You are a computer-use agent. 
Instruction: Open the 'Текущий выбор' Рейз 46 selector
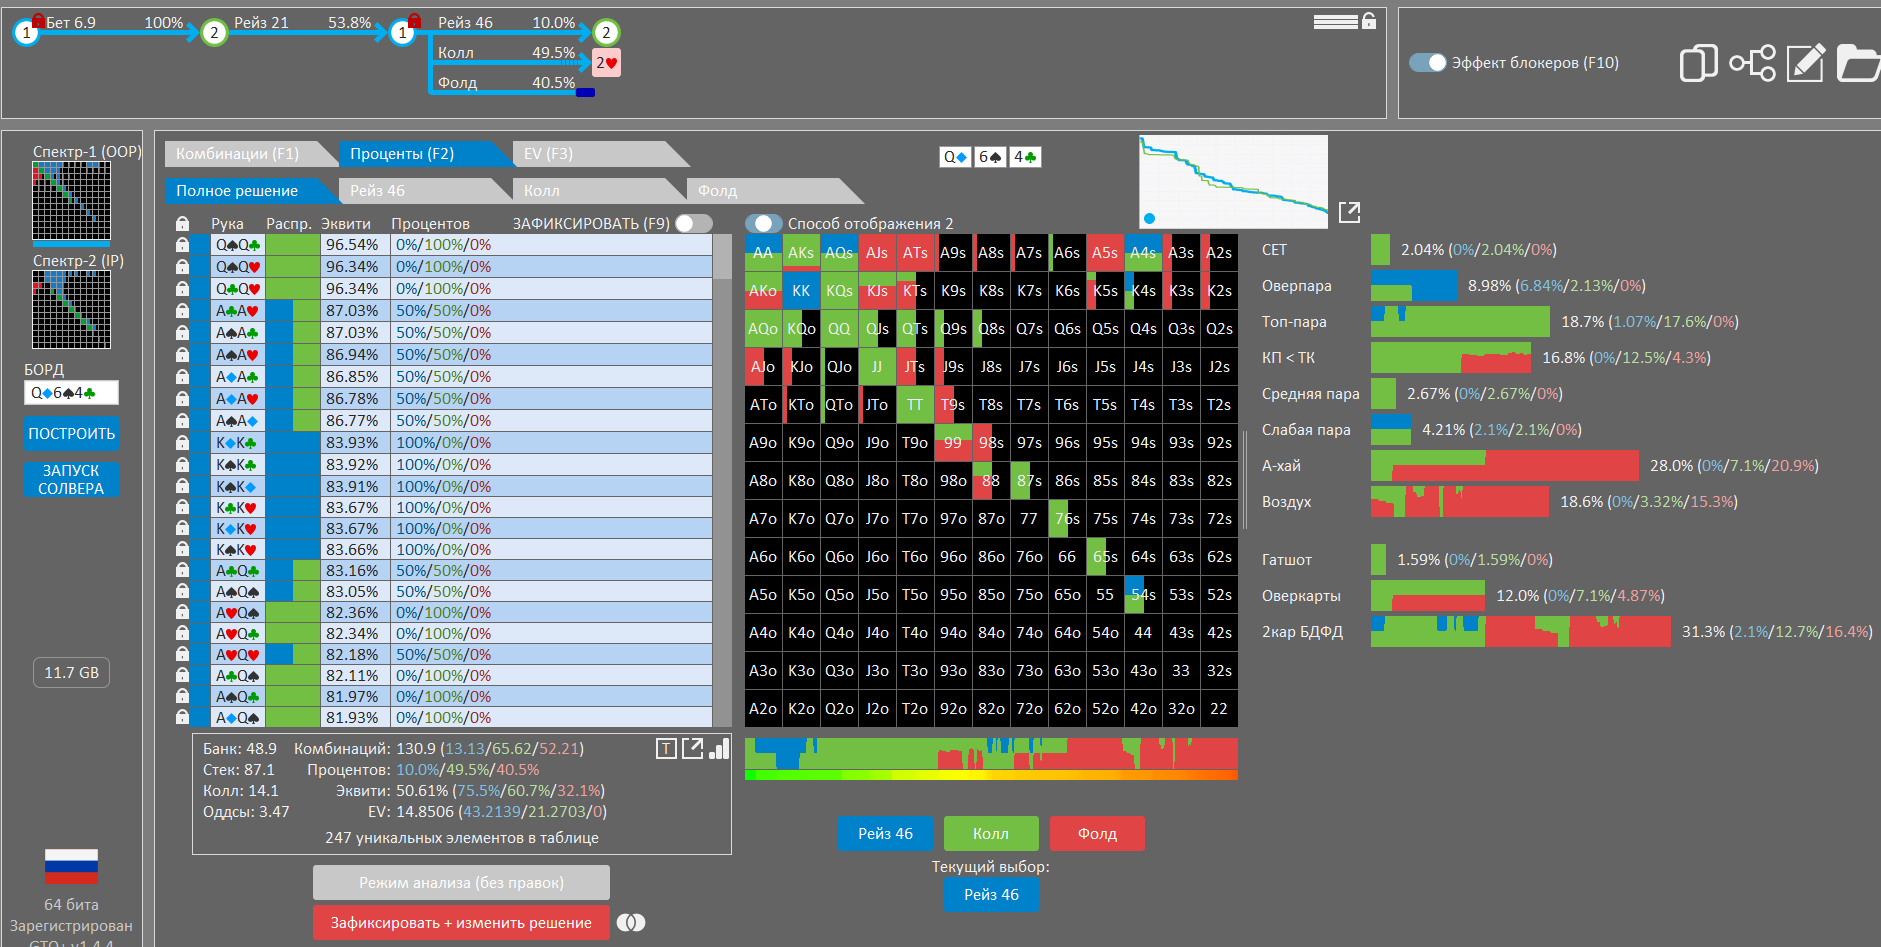point(990,895)
